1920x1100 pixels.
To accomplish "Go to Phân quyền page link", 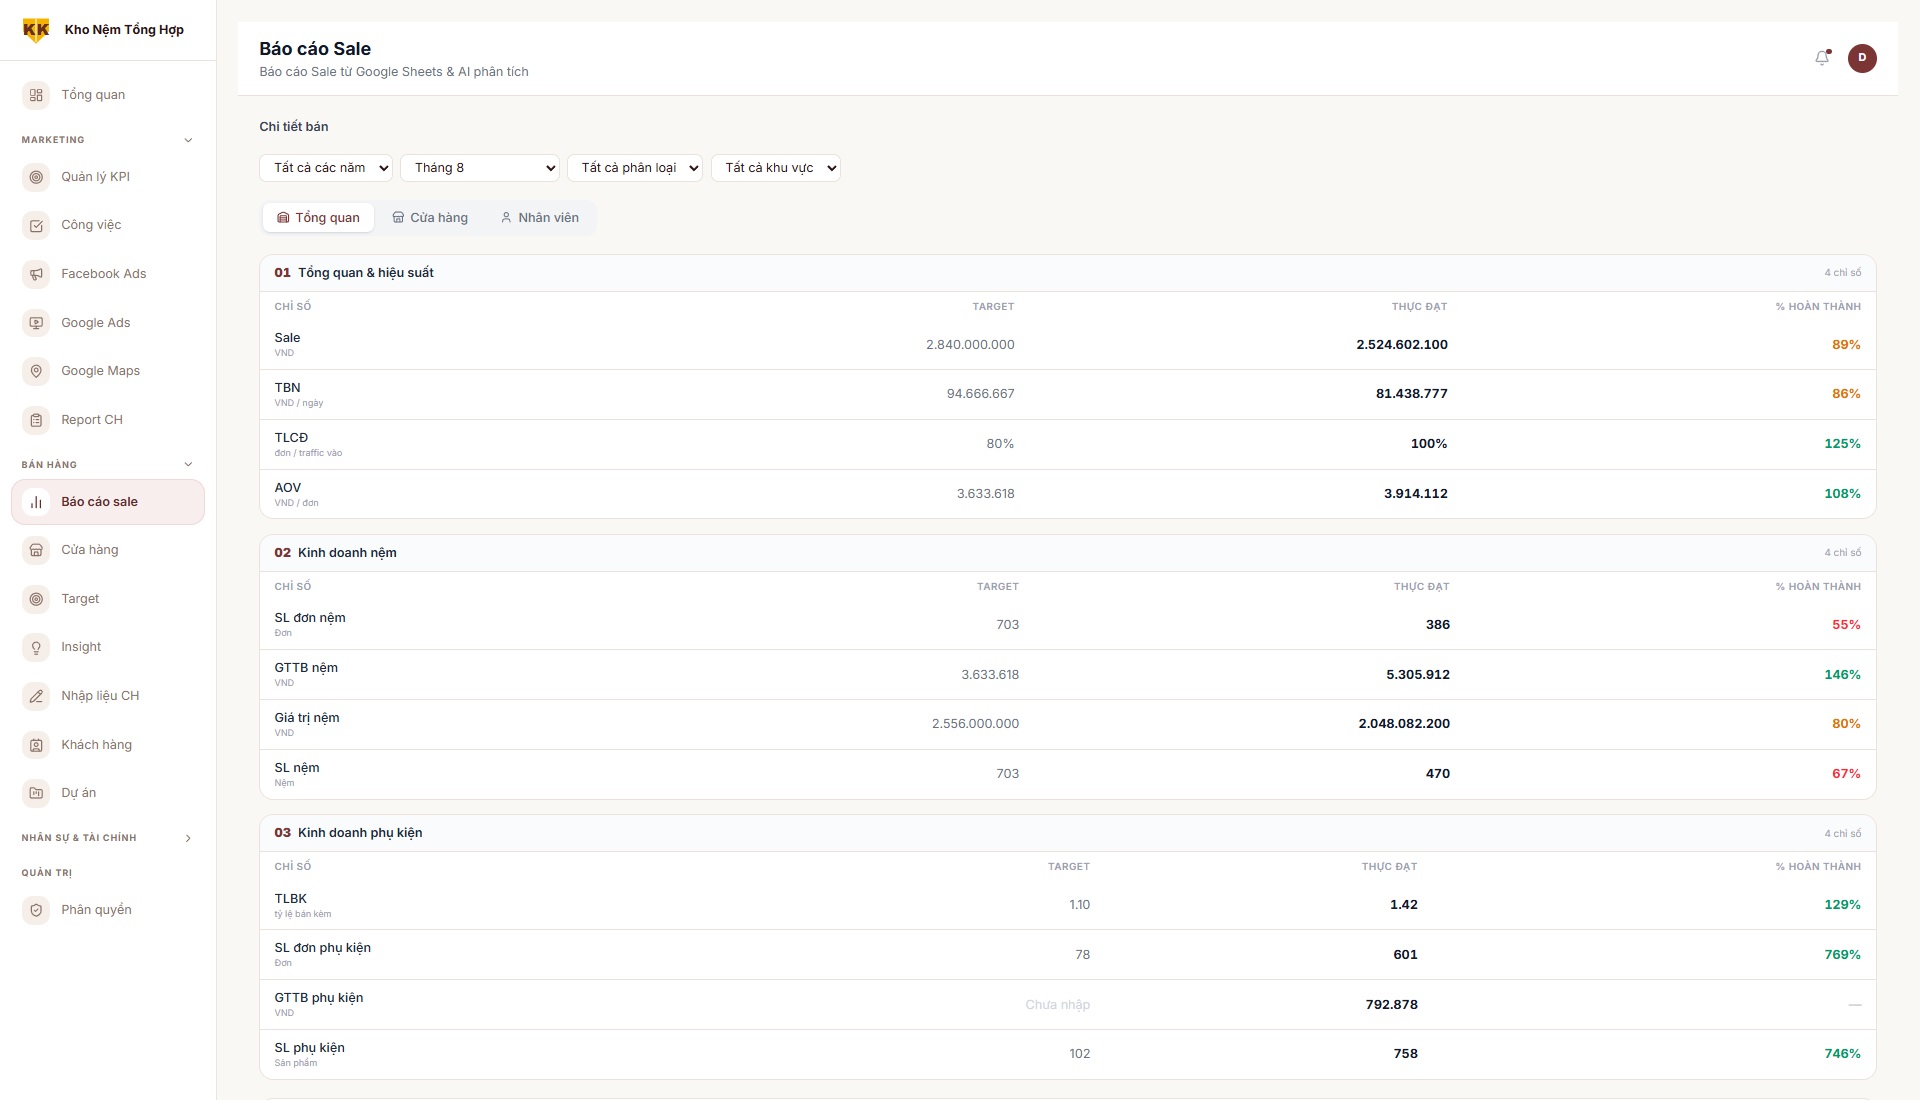I will (x=108, y=910).
